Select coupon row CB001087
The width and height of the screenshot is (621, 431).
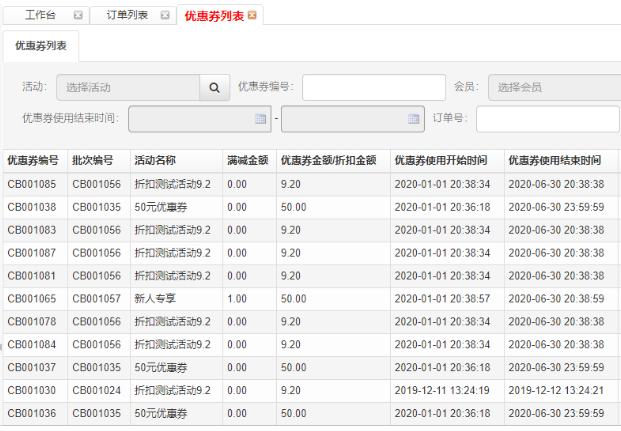click(312, 253)
